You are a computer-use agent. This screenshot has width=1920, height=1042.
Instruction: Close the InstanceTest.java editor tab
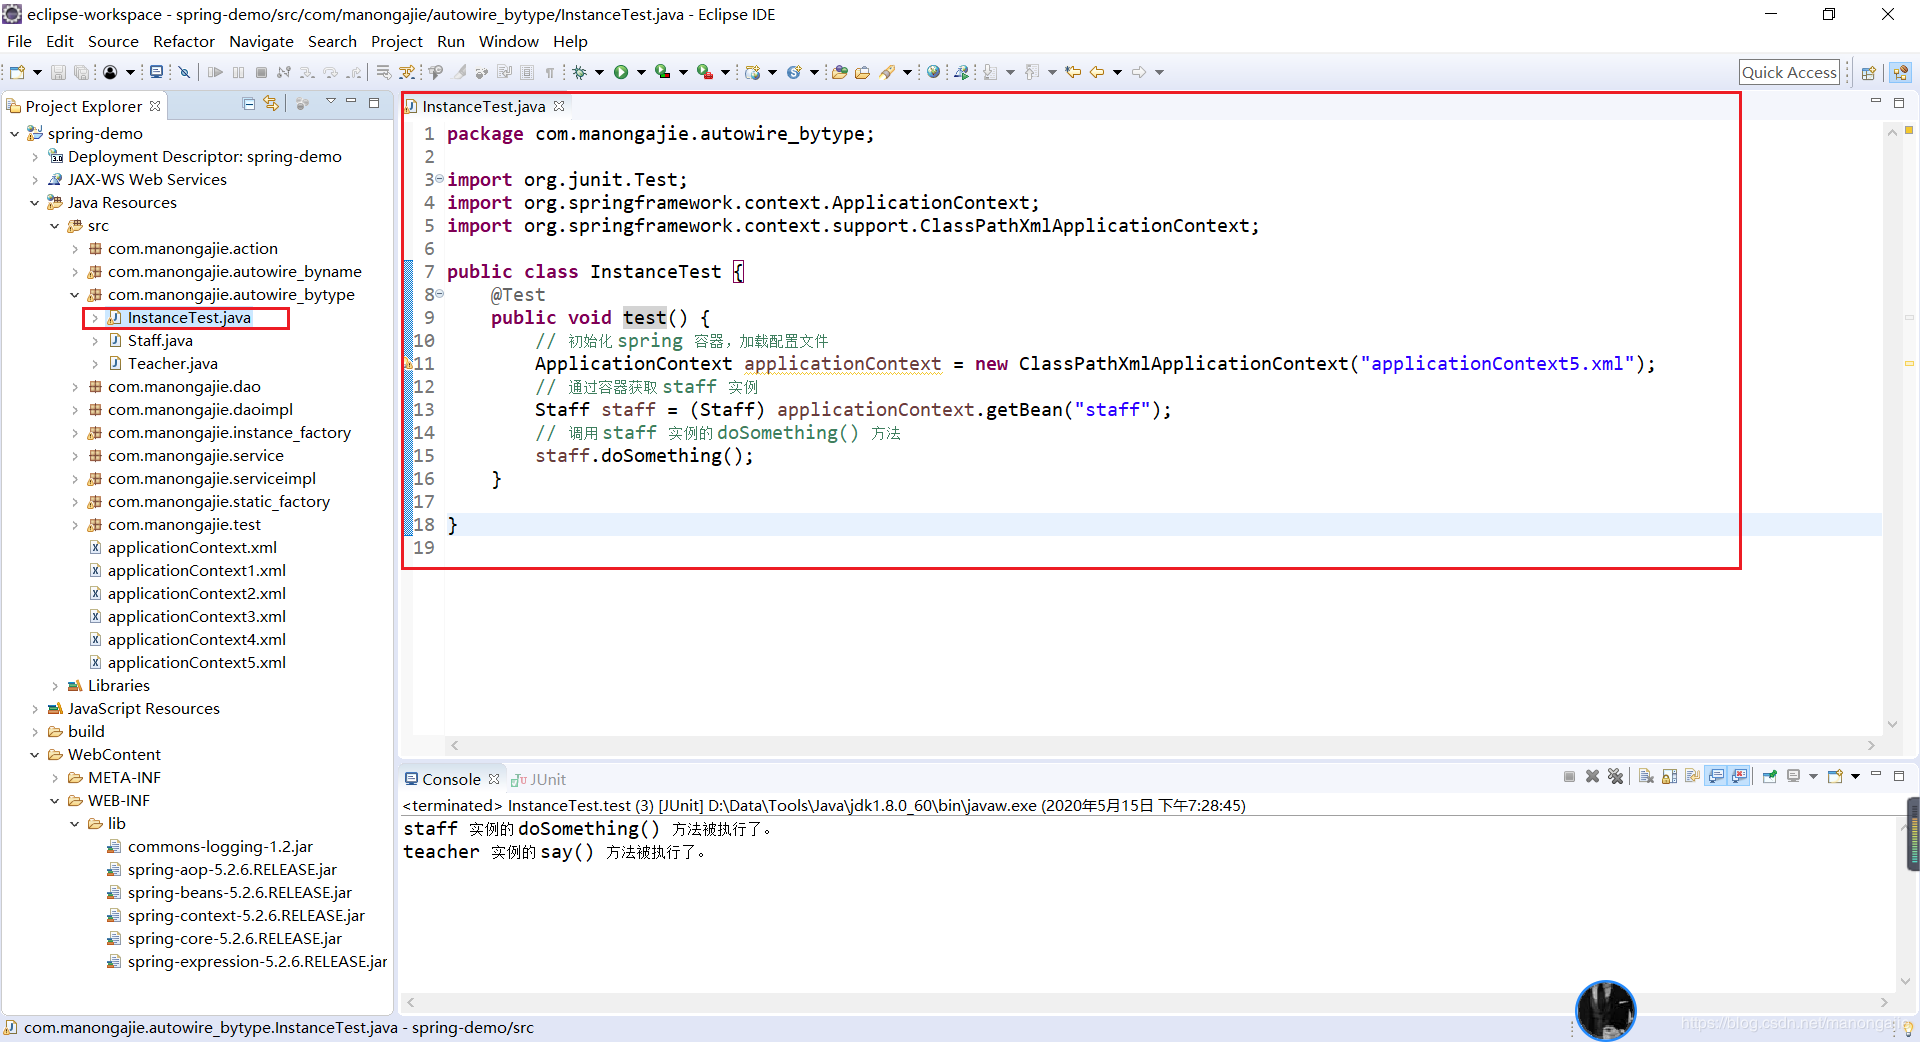point(559,106)
